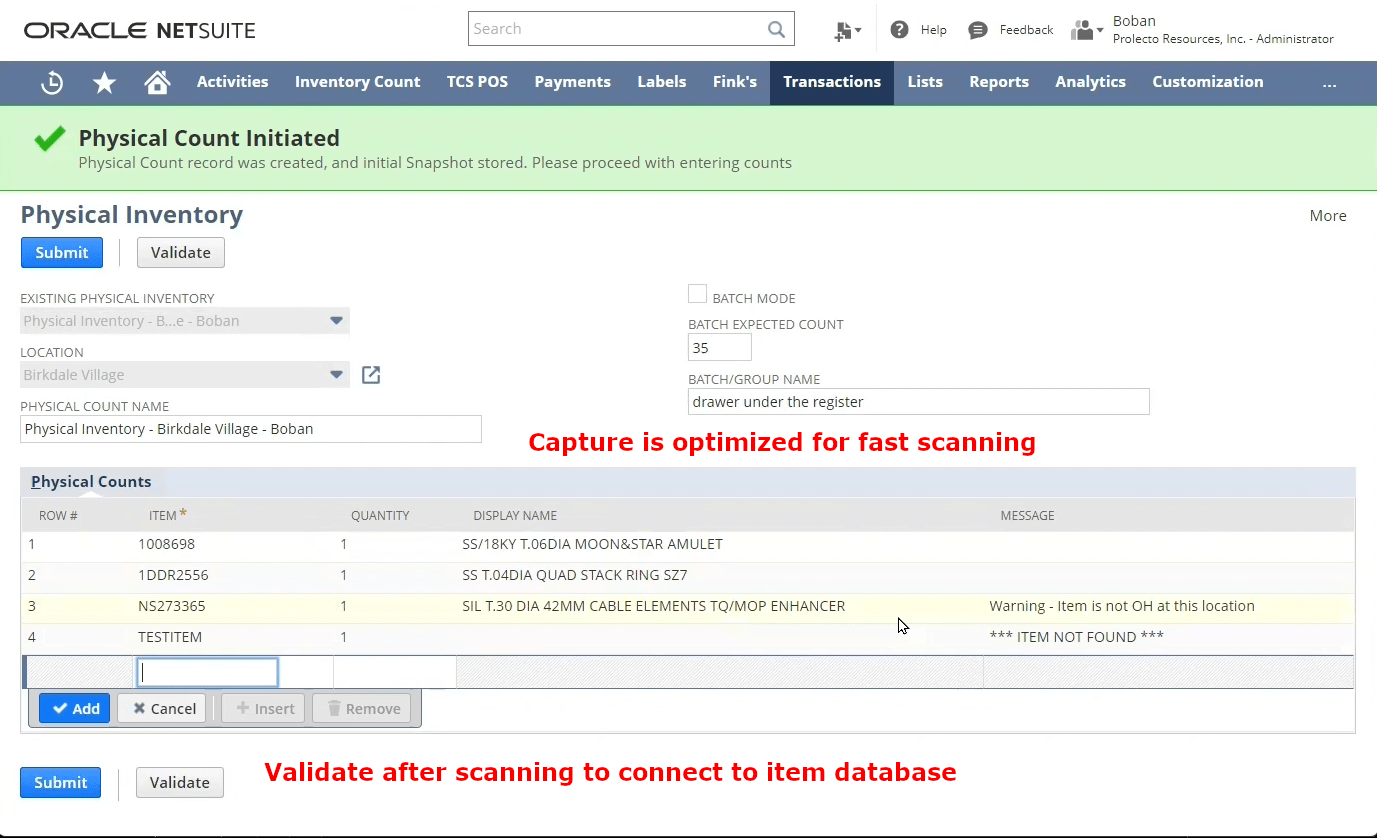
Task: Open the Existing Physical Inventory dropdown
Action: click(x=337, y=321)
